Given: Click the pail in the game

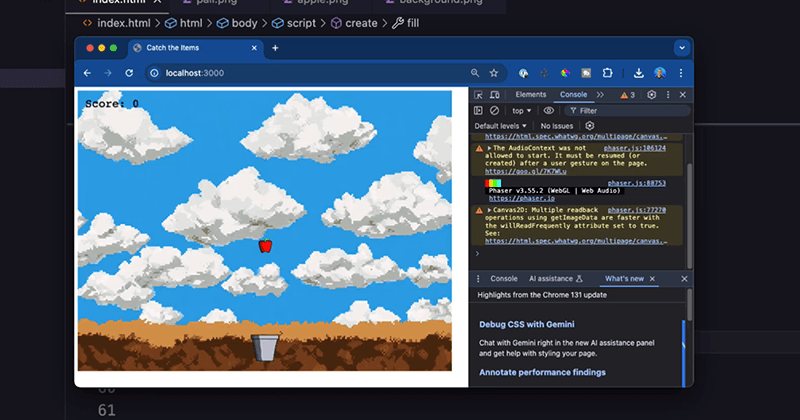Looking at the screenshot, I should click(x=265, y=348).
